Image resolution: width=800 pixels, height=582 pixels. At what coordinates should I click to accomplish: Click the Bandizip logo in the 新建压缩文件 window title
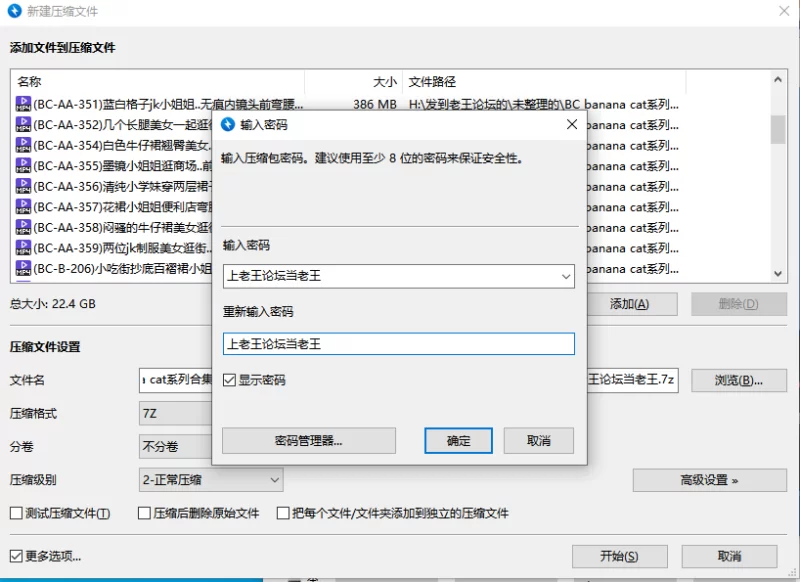coord(14,11)
